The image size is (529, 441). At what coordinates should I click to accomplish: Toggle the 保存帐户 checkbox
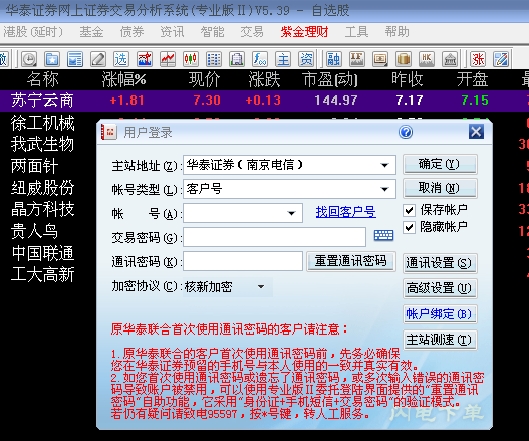tap(409, 211)
